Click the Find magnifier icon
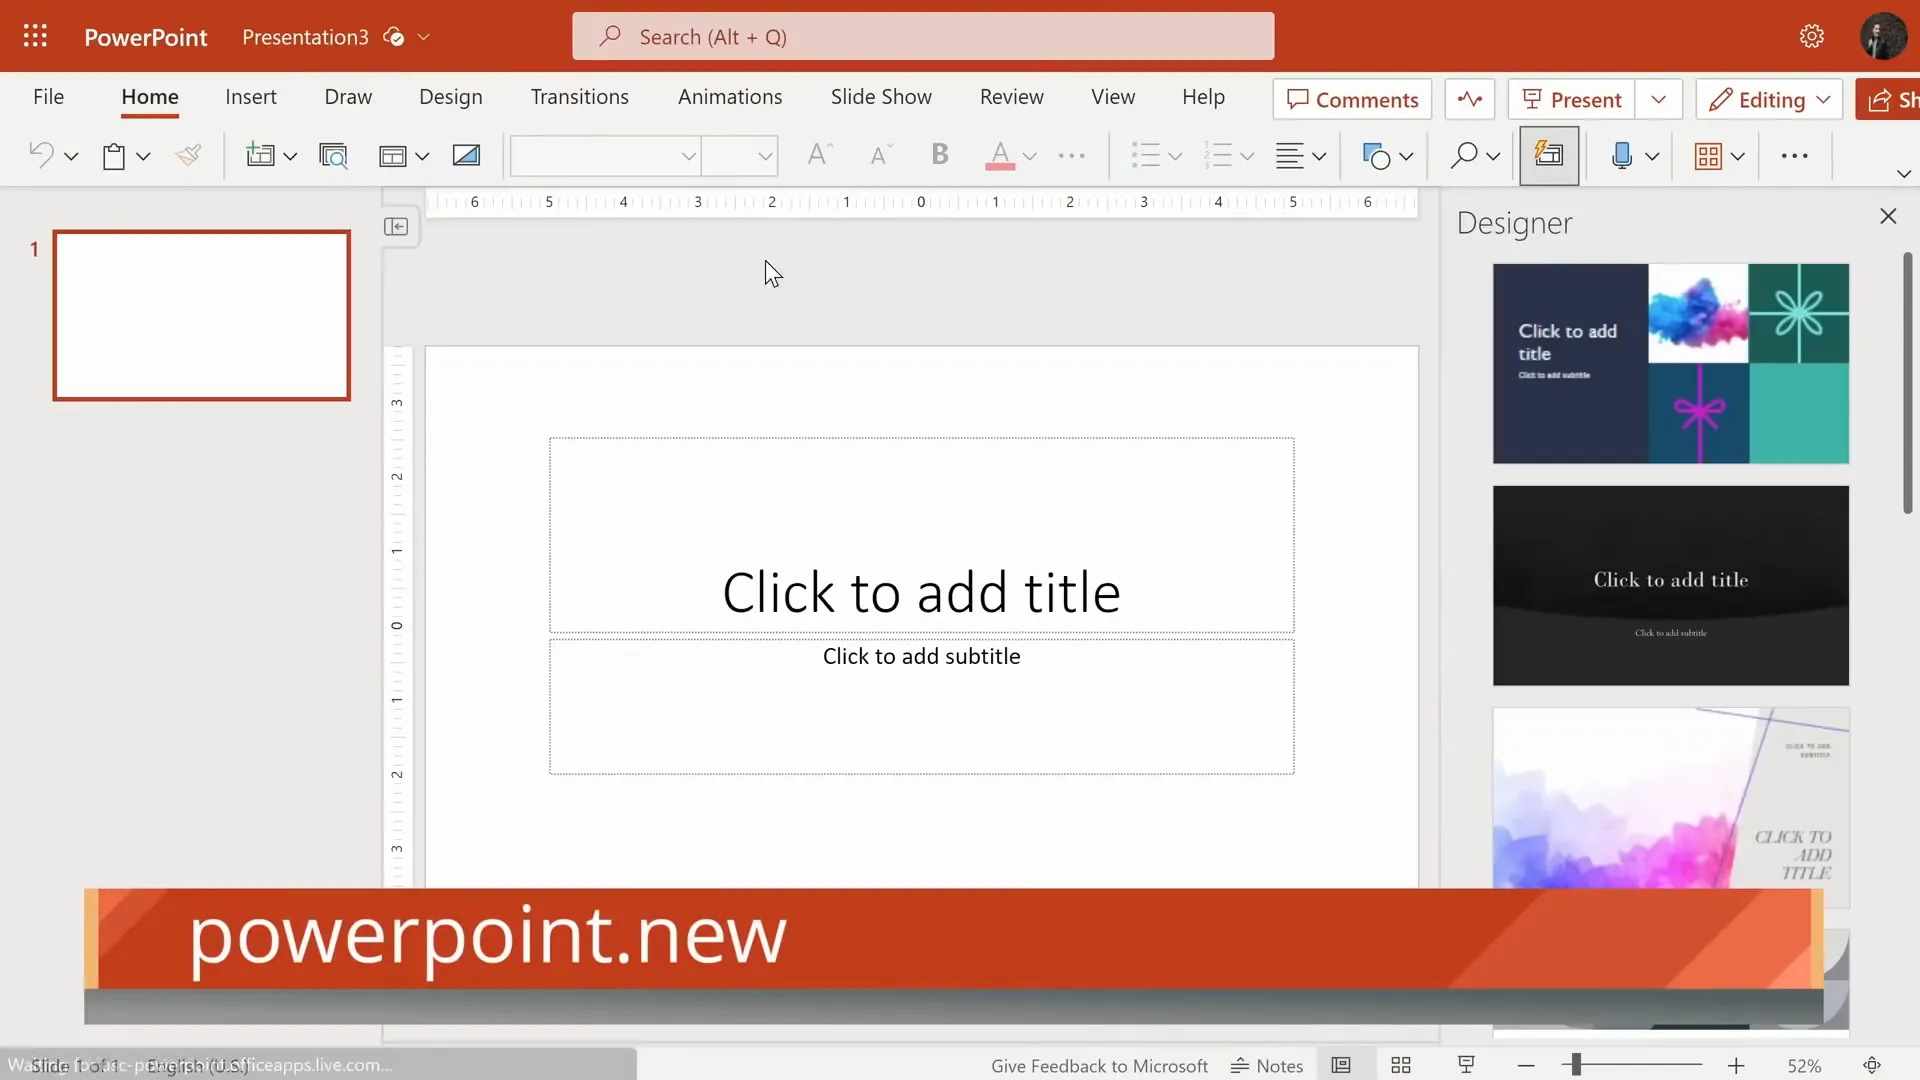This screenshot has height=1080, width=1920. tap(1464, 155)
